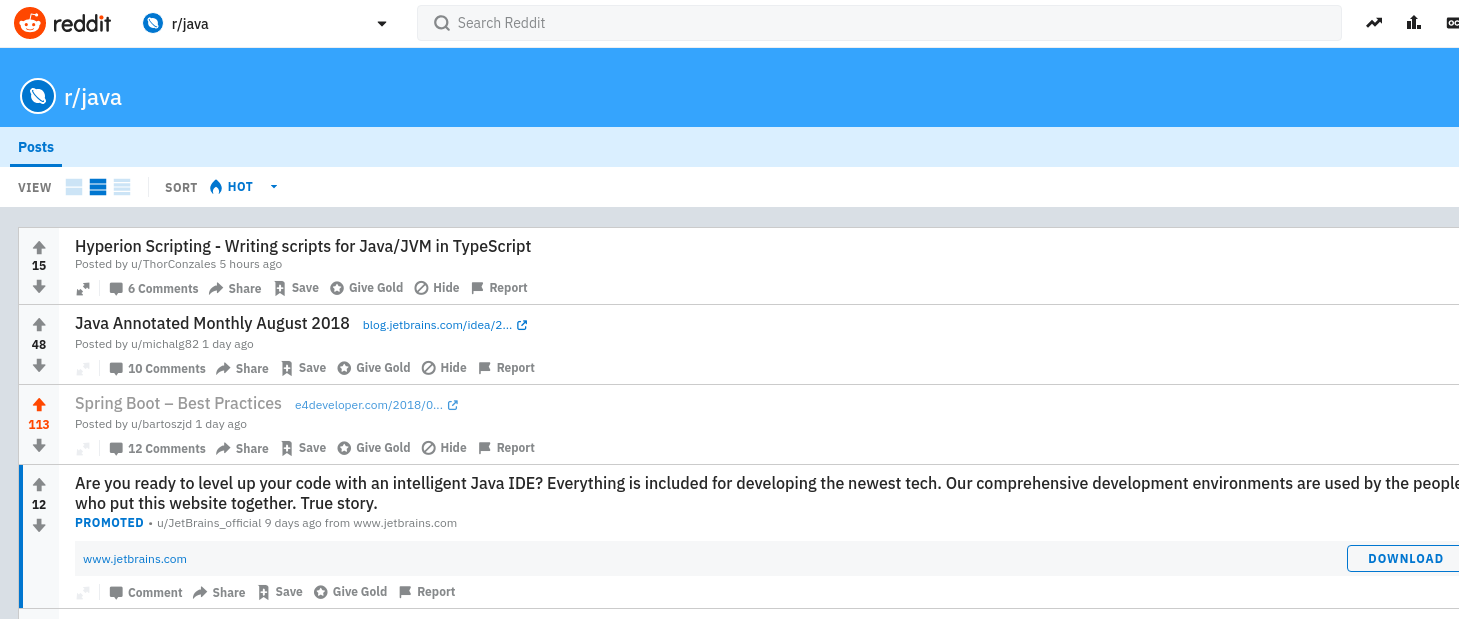The width and height of the screenshot is (1459, 619).
Task: Open 6 Comments on Hyperion post
Action: 154,288
